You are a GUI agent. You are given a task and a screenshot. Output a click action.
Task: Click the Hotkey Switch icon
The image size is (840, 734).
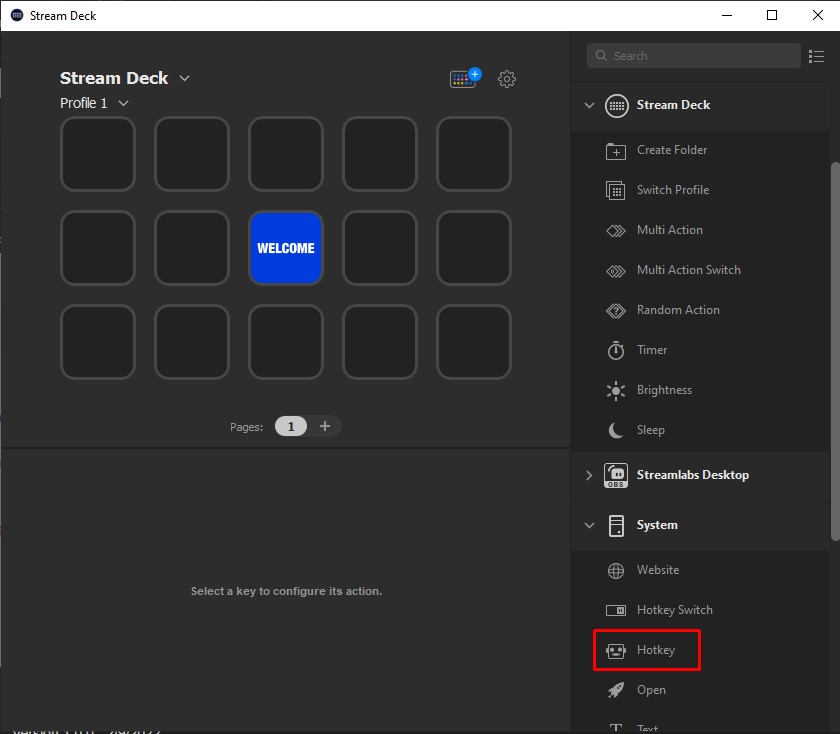[616, 610]
